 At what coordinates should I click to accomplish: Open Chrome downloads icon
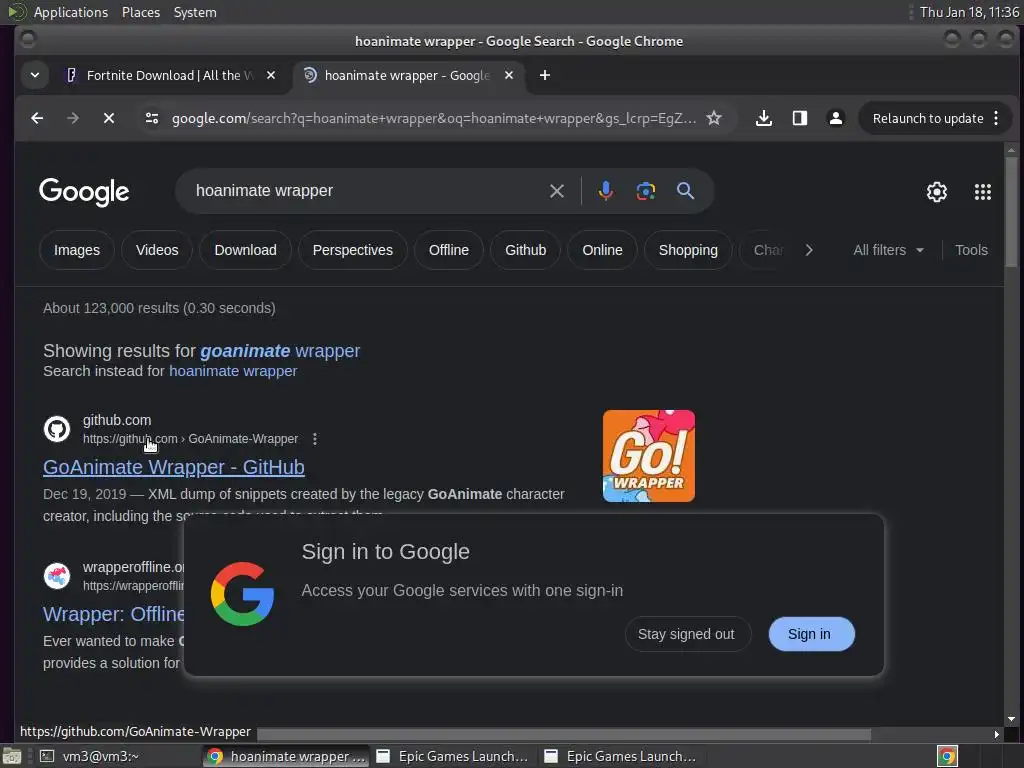click(x=763, y=118)
